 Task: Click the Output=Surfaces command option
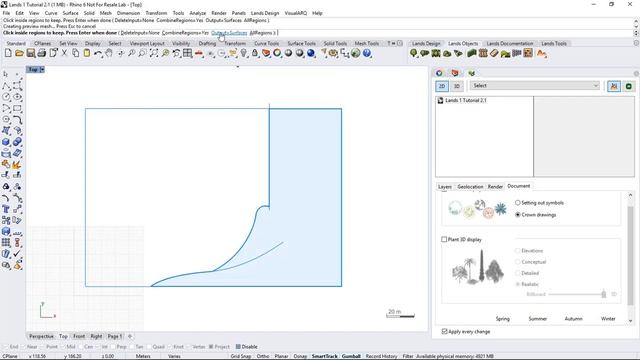[x=229, y=33]
